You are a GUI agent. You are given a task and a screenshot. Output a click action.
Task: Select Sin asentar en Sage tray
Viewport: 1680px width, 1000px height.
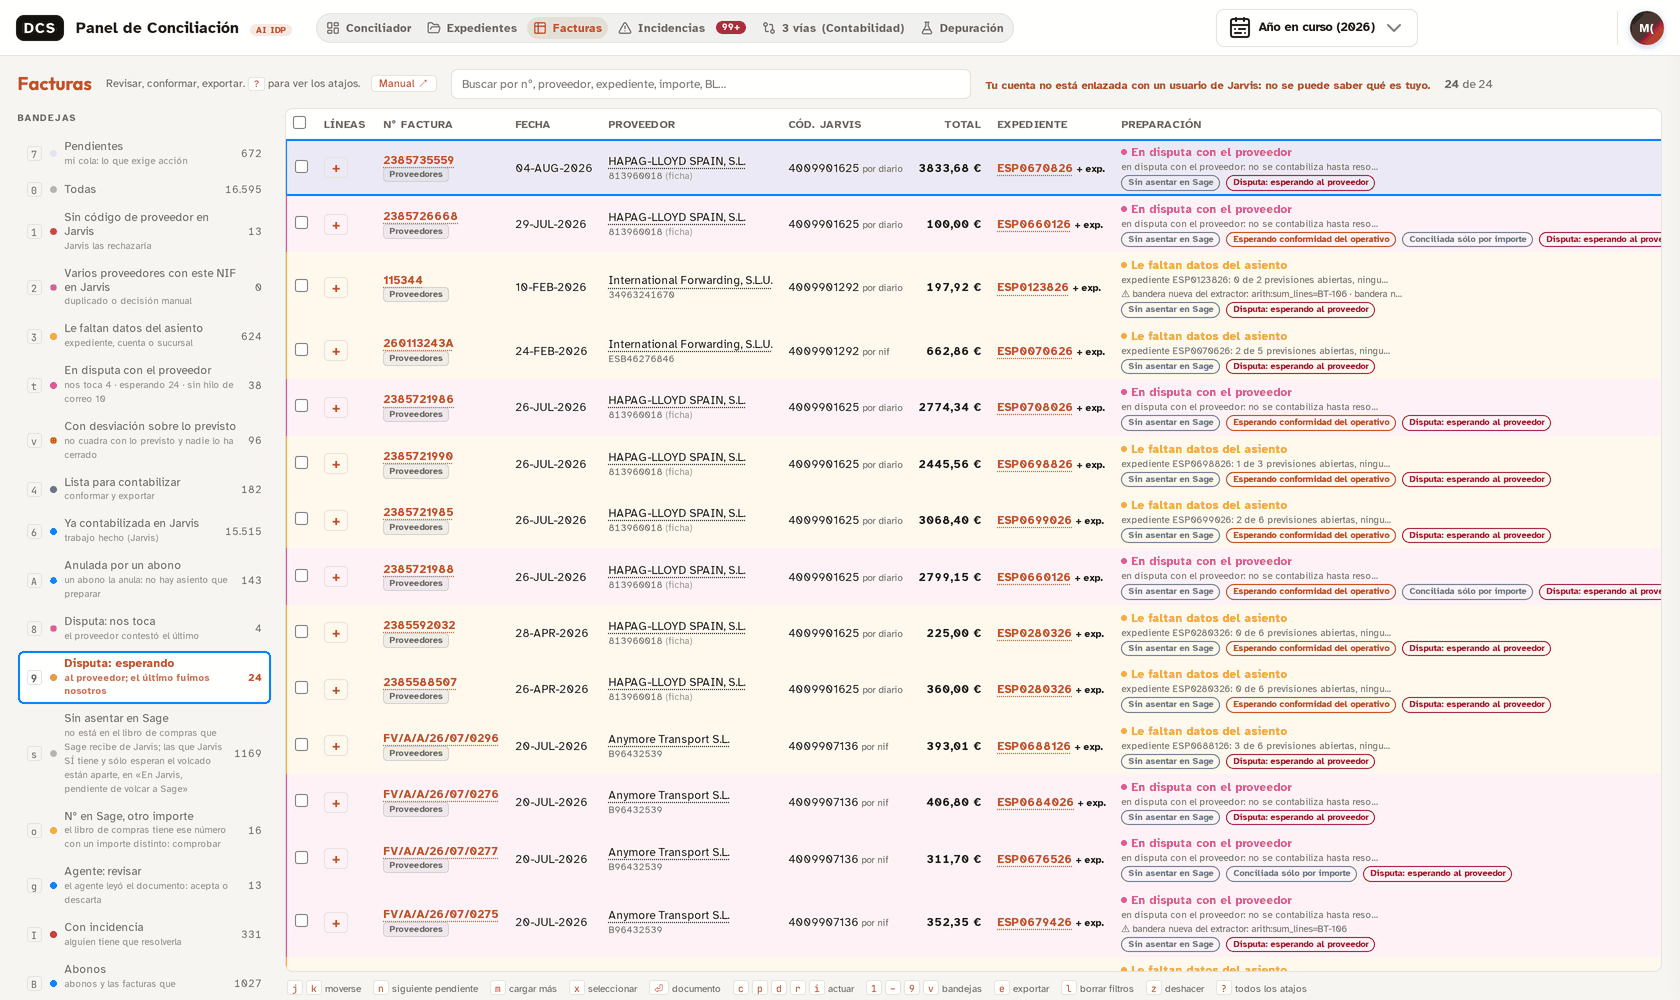[x=145, y=753]
